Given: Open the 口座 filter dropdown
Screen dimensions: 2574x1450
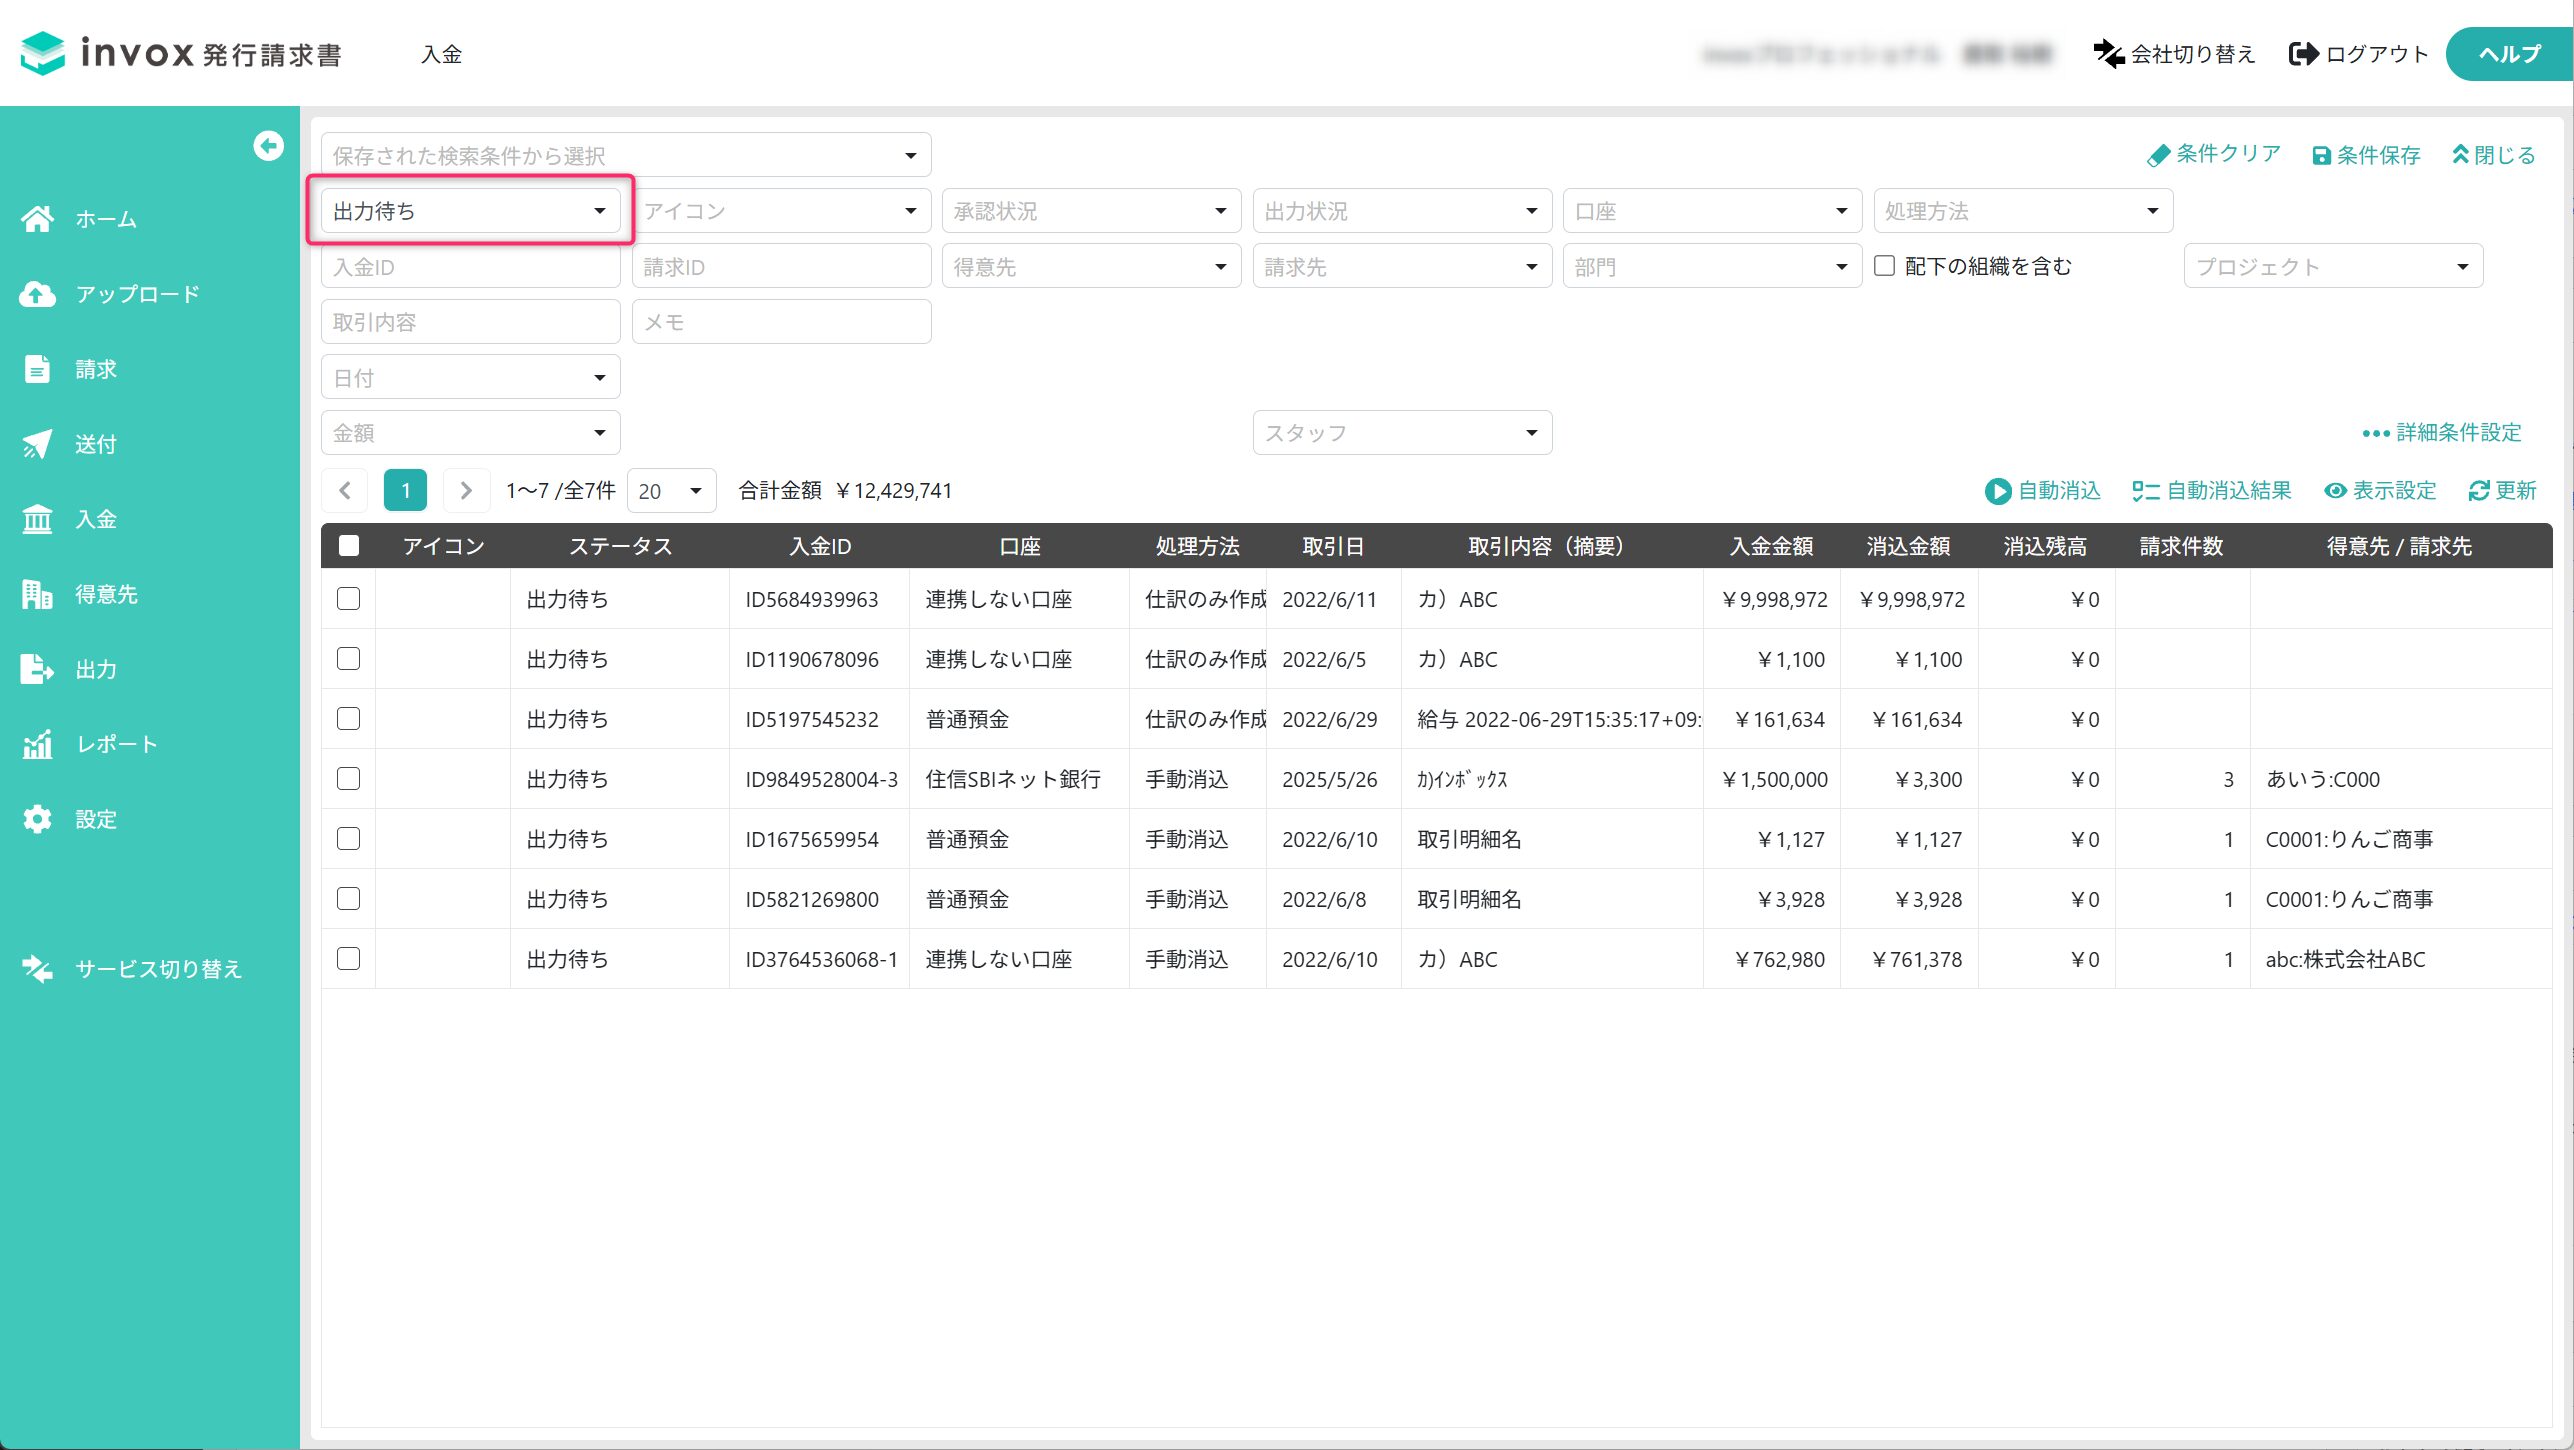Looking at the screenshot, I should point(1712,211).
